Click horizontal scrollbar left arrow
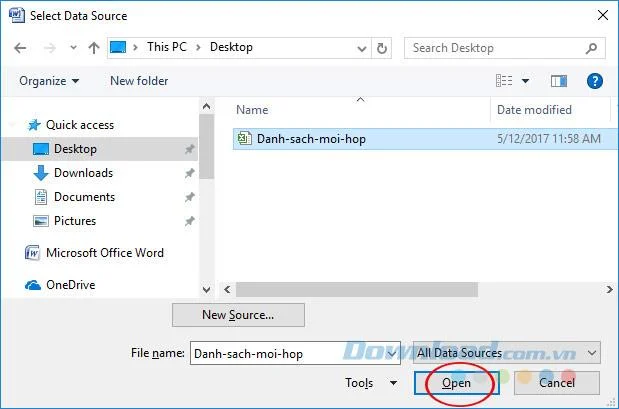Viewport: 619px width, 409px height. (x=227, y=289)
